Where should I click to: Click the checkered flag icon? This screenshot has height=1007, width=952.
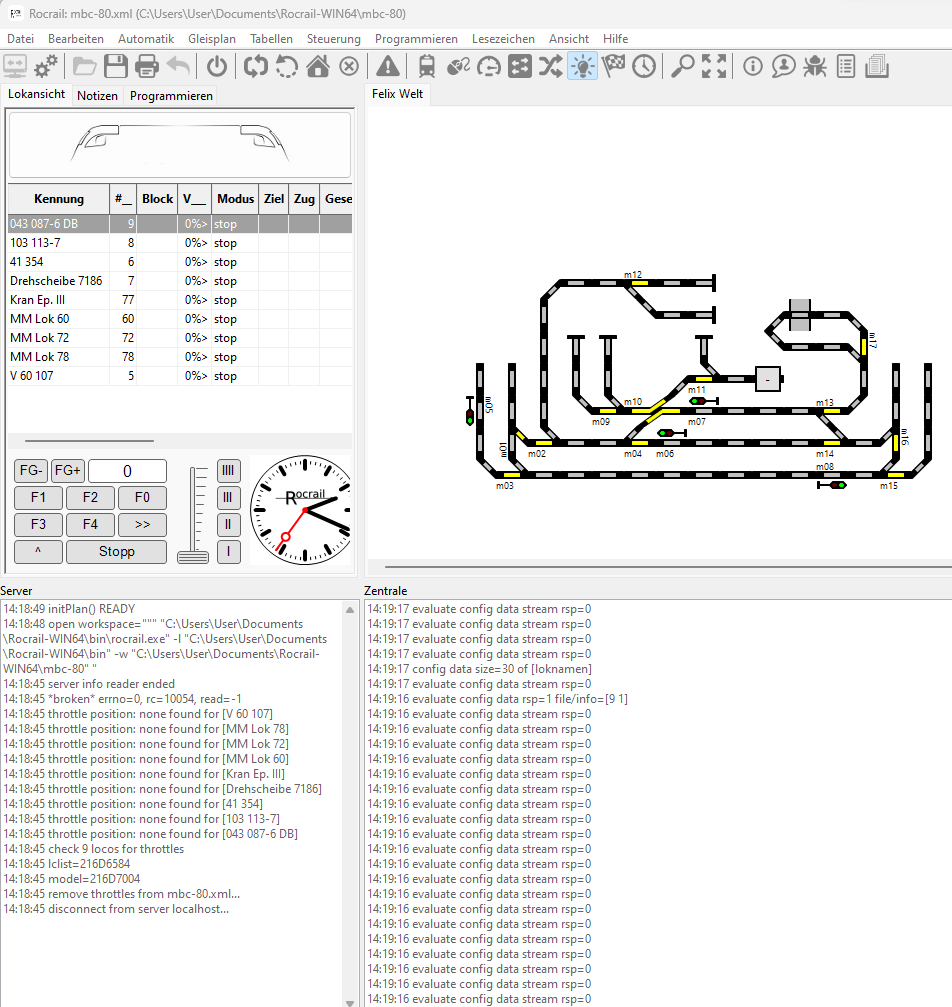tap(613, 66)
